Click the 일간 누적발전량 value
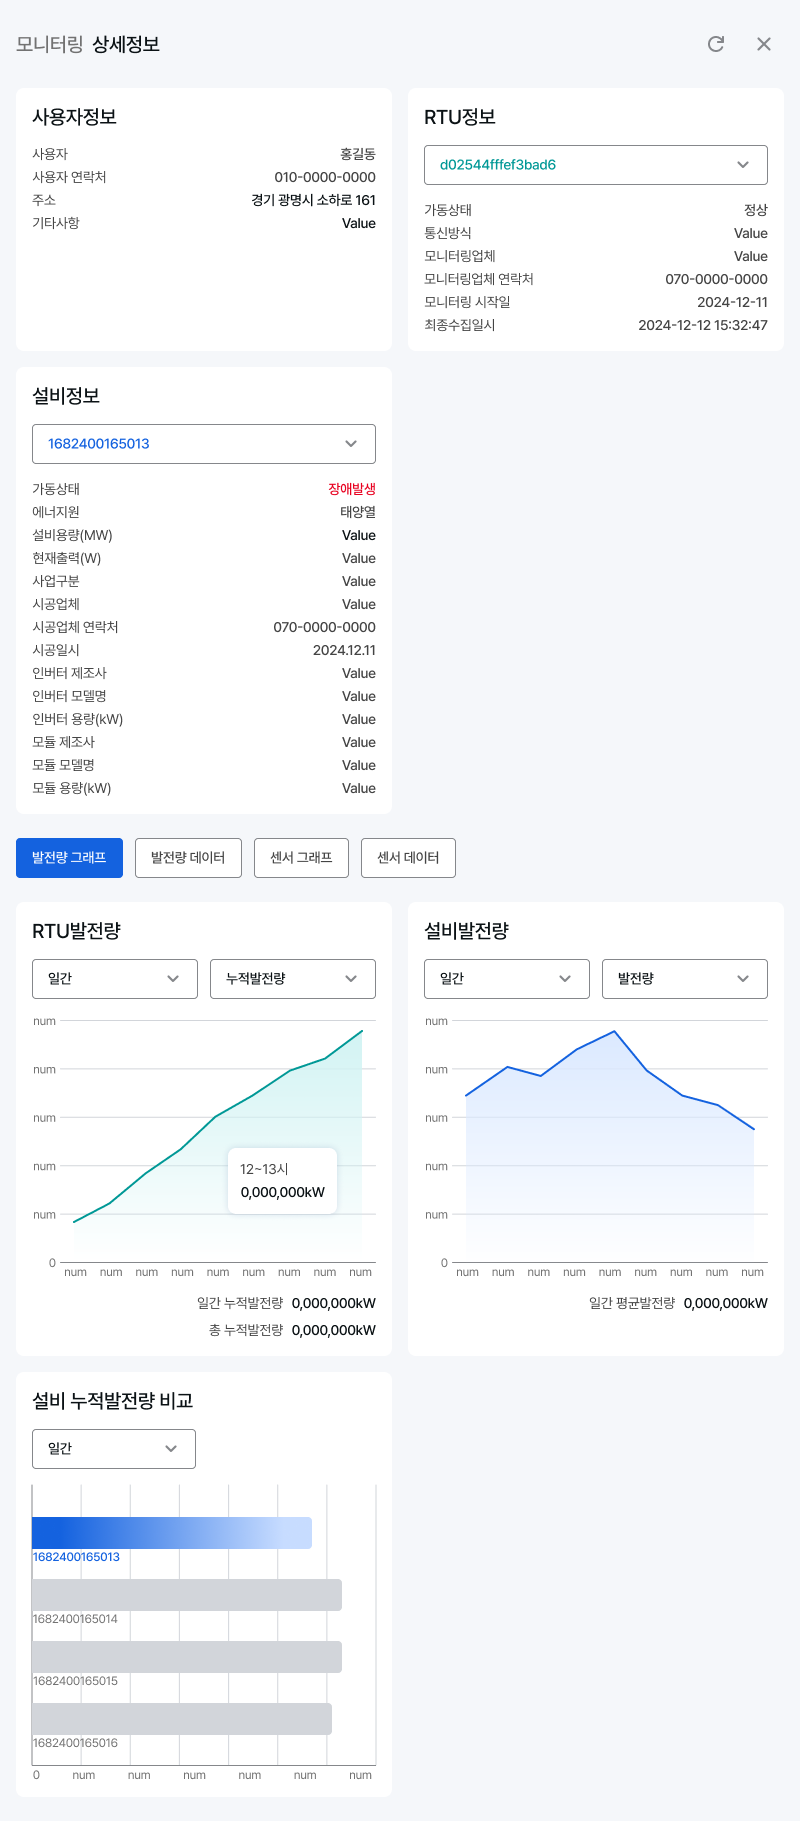The width and height of the screenshot is (800, 1821). 334,1303
